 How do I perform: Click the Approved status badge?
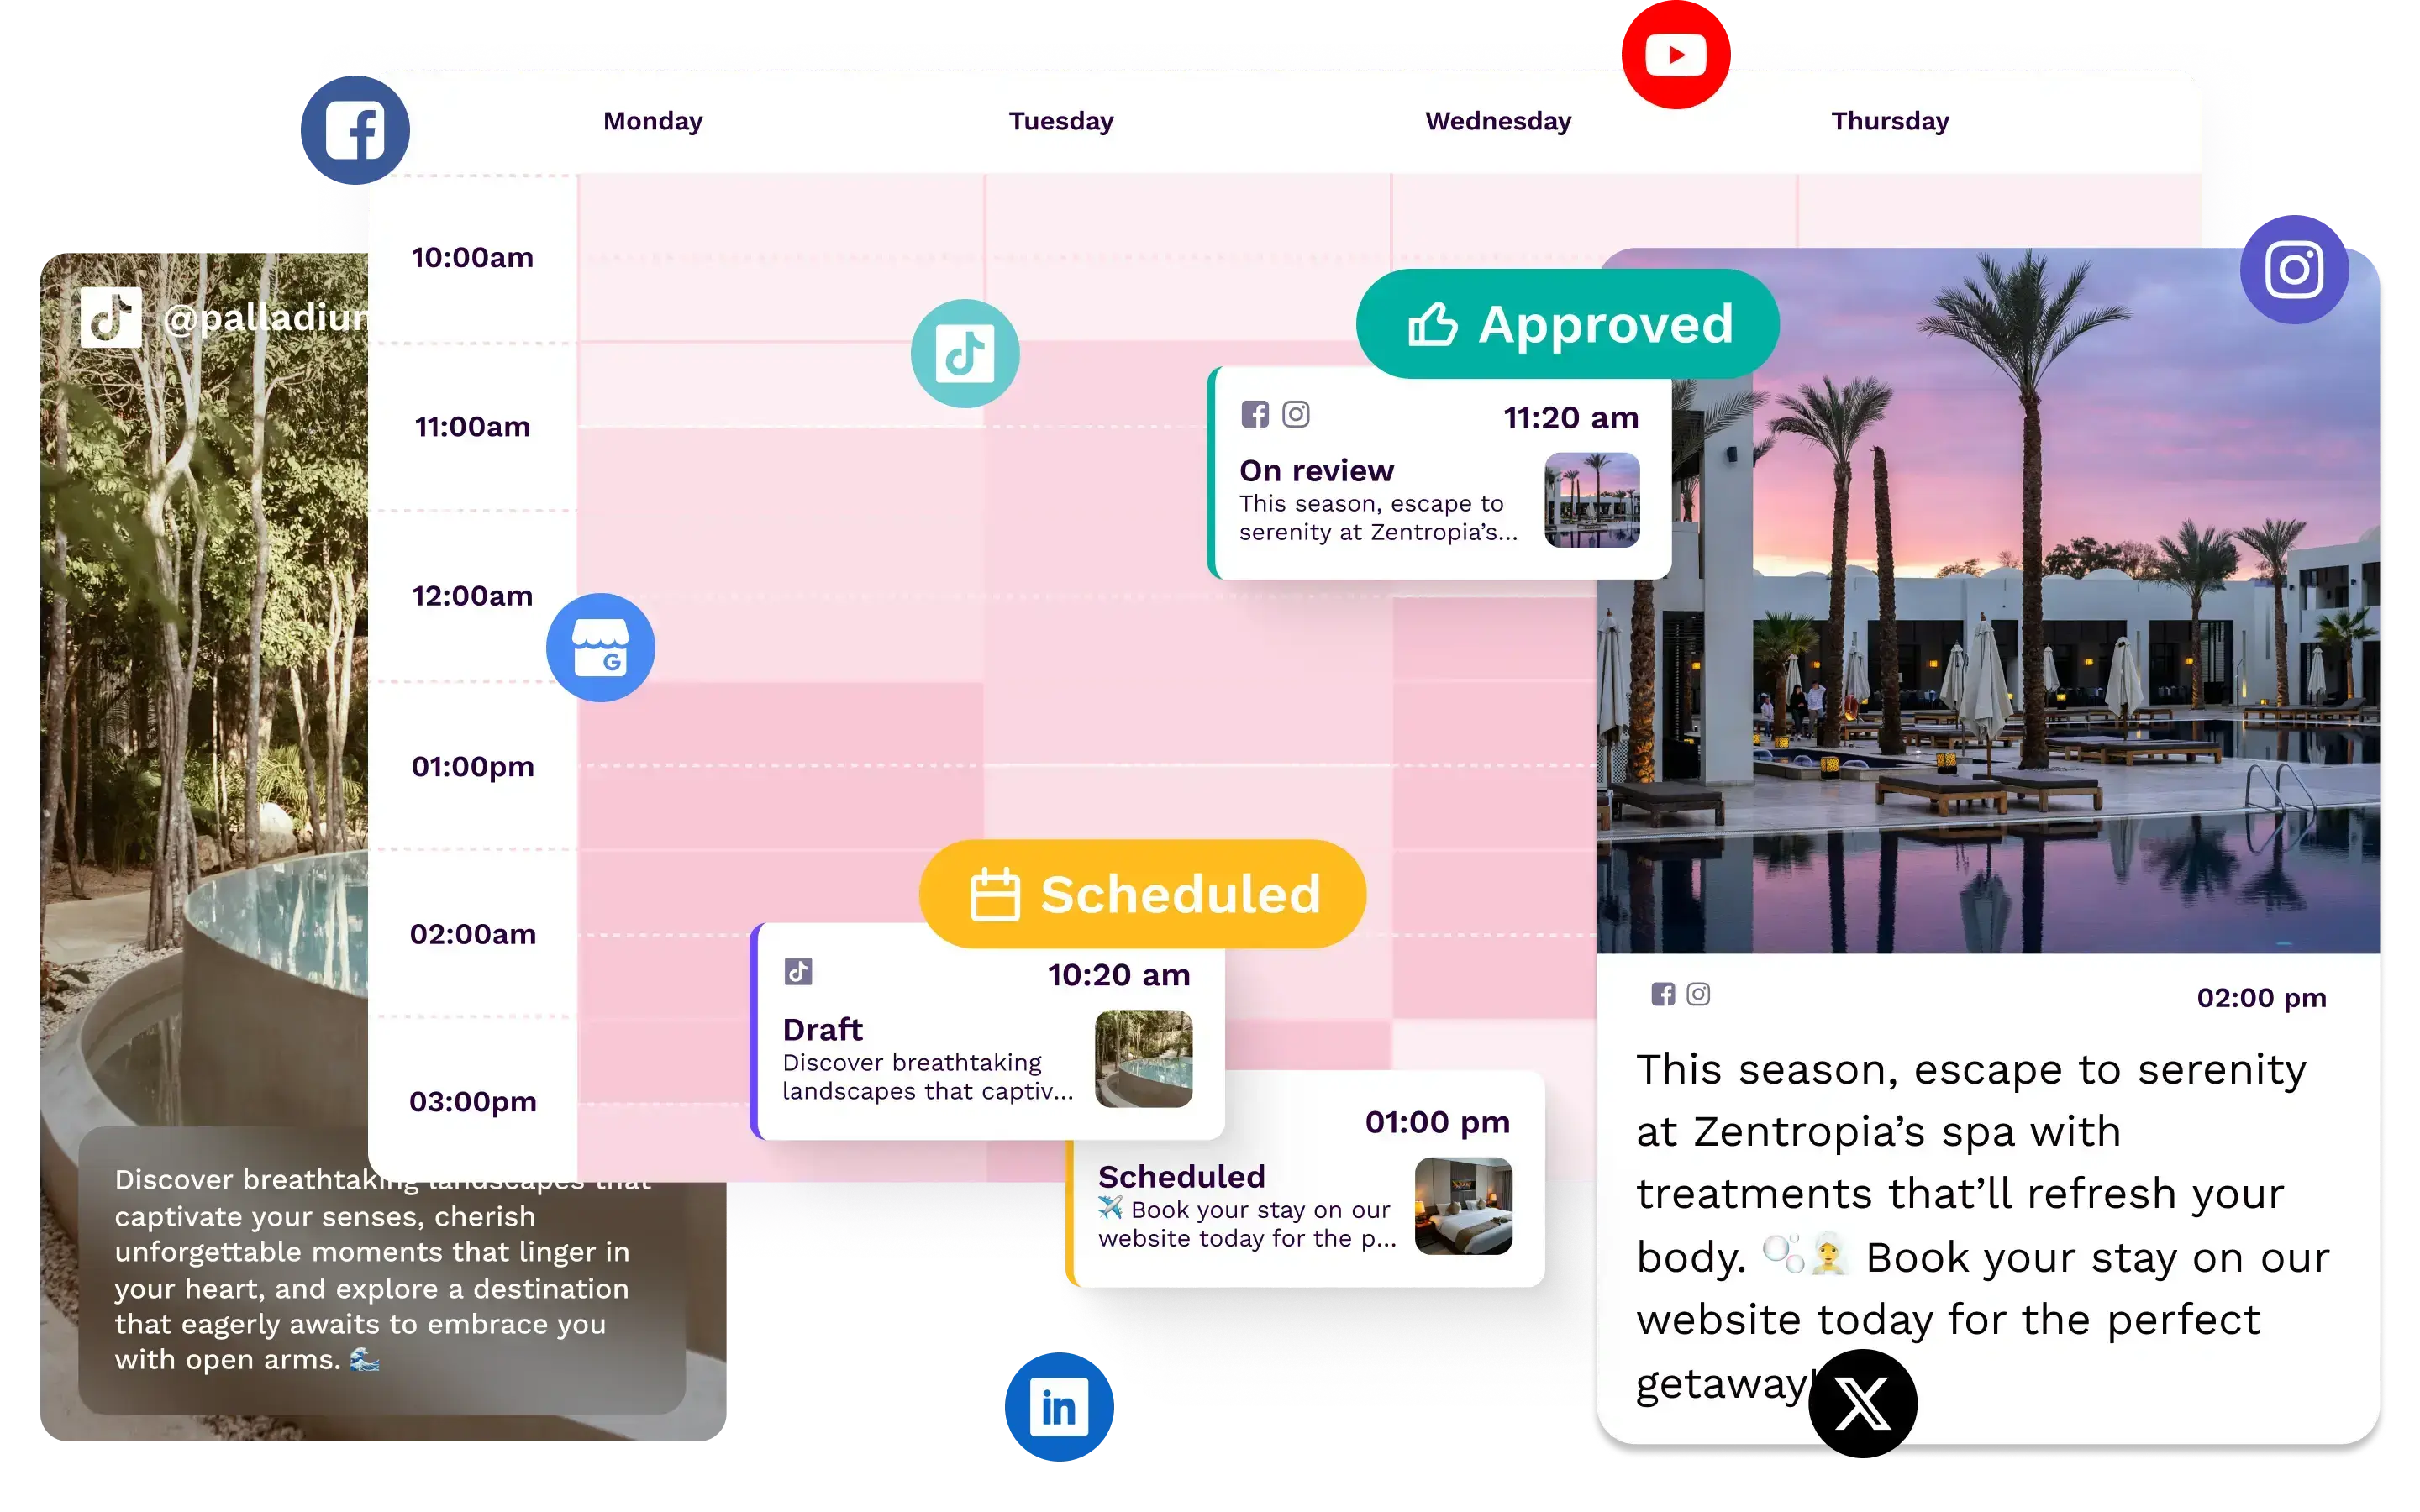(x=1567, y=324)
